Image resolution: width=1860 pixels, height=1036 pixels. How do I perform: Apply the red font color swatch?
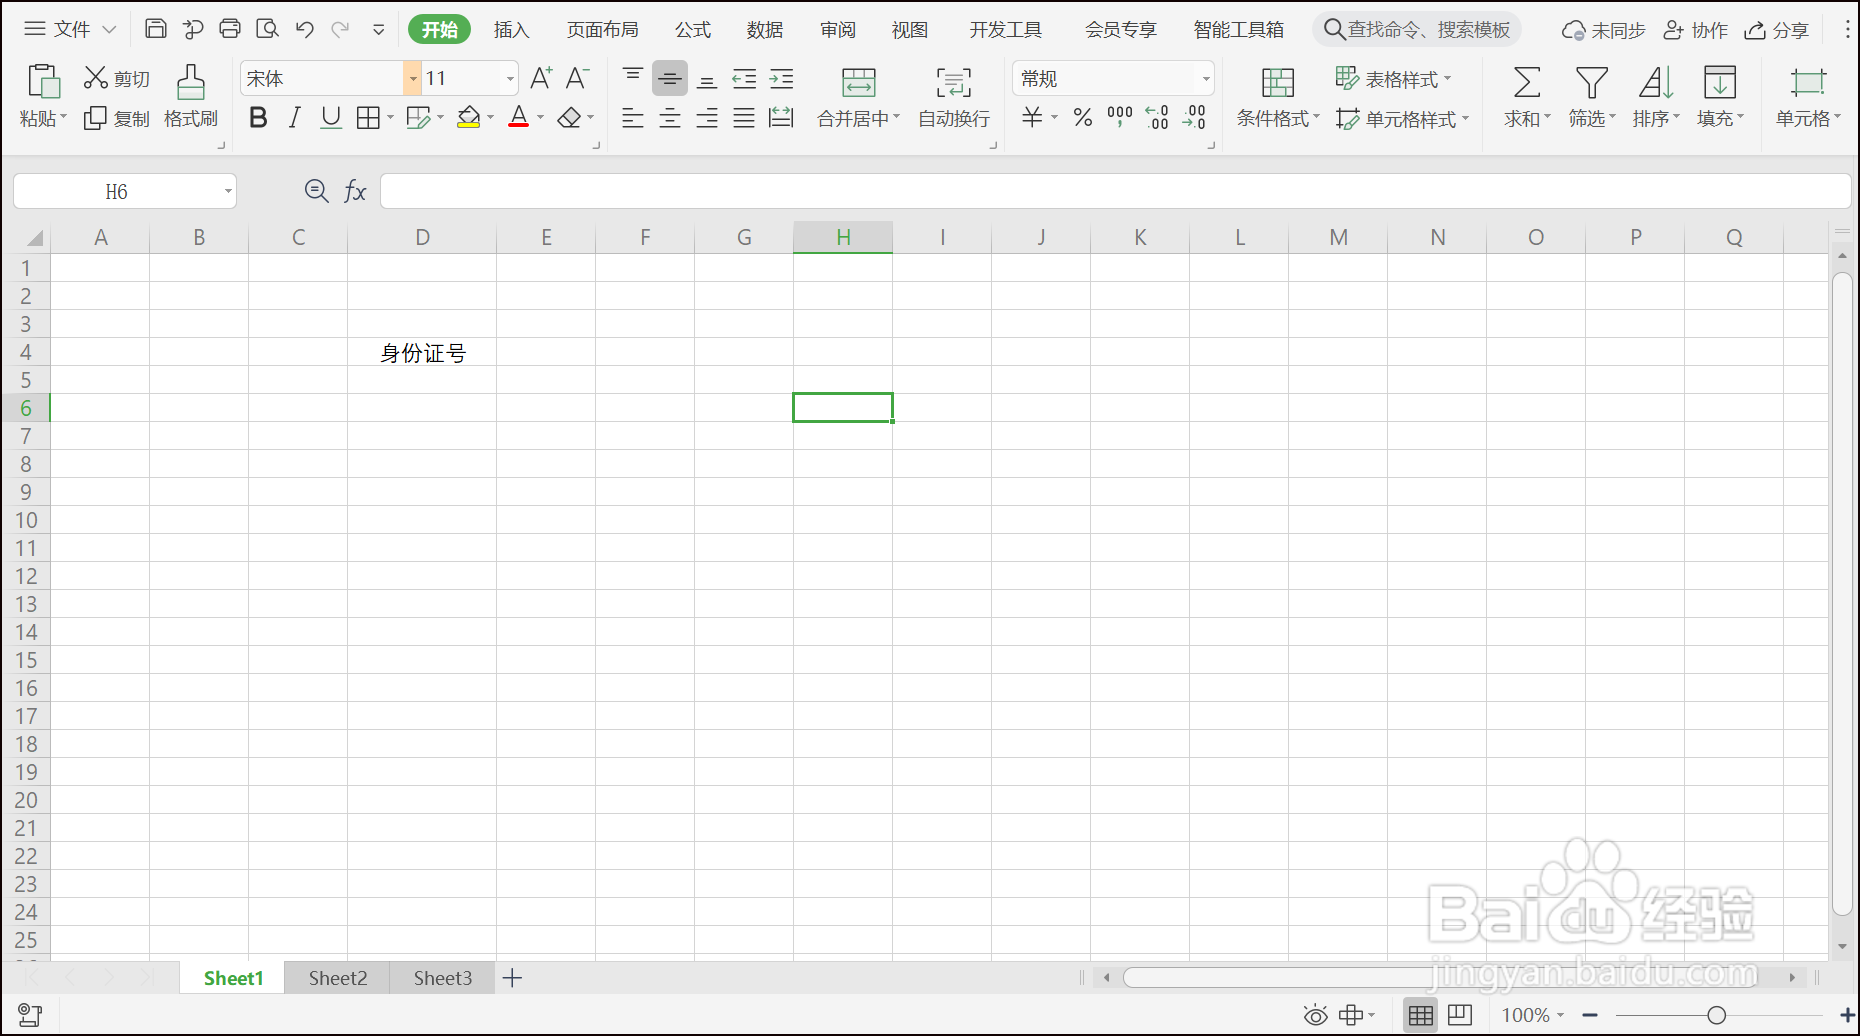[x=518, y=118]
